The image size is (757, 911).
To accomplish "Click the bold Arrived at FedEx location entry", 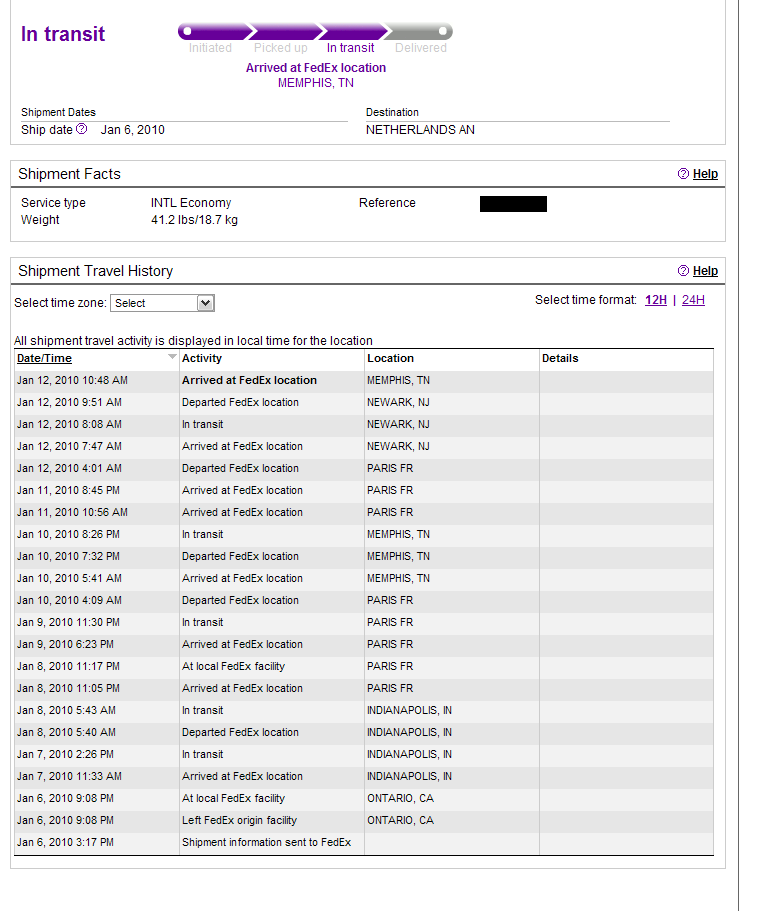I will coord(249,380).
